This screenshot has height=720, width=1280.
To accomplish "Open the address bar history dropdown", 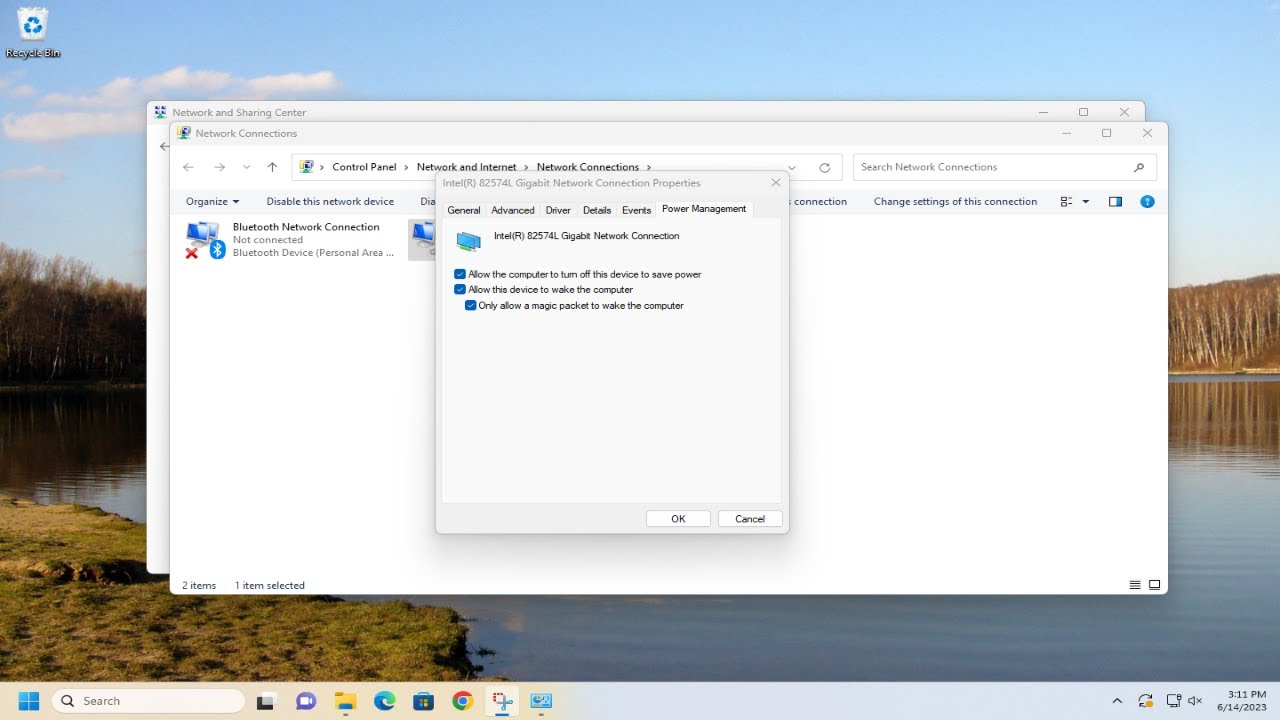I will coord(792,167).
